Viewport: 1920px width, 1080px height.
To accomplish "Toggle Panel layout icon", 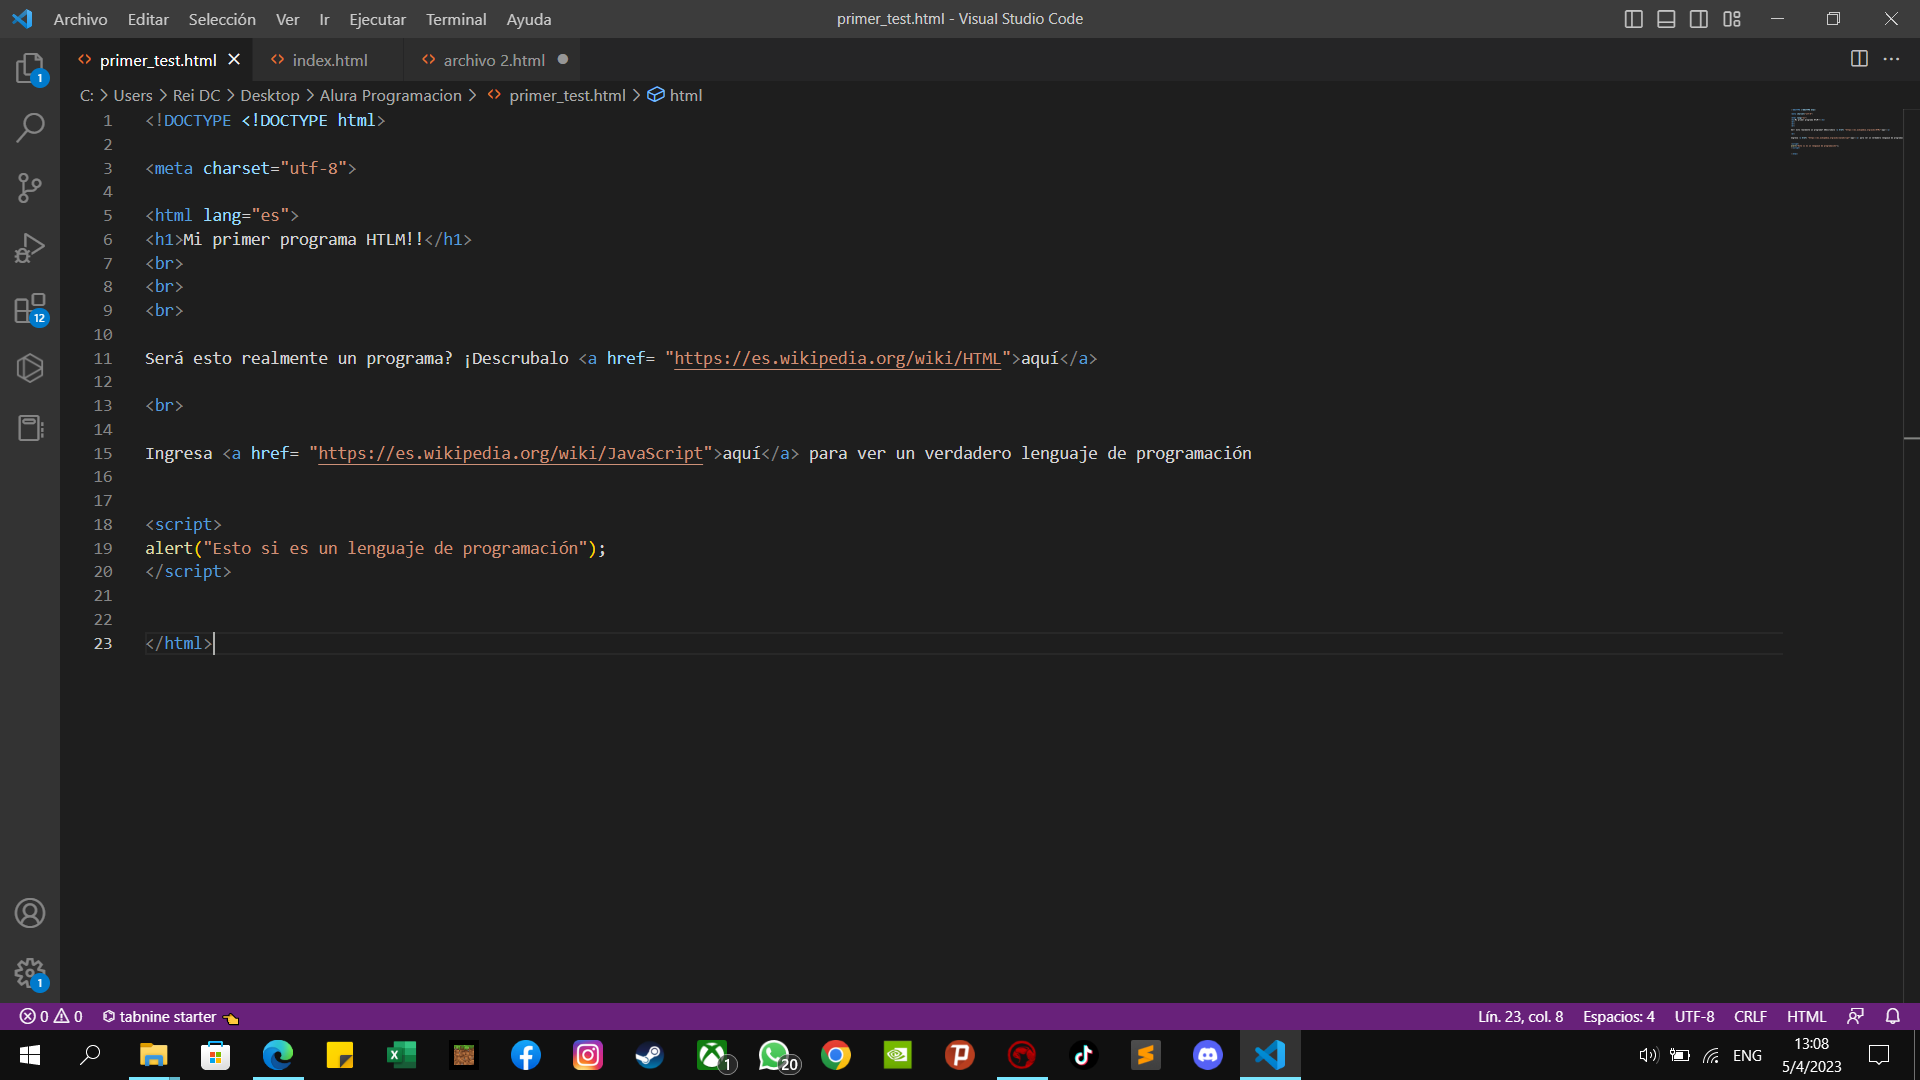I will (x=1666, y=19).
